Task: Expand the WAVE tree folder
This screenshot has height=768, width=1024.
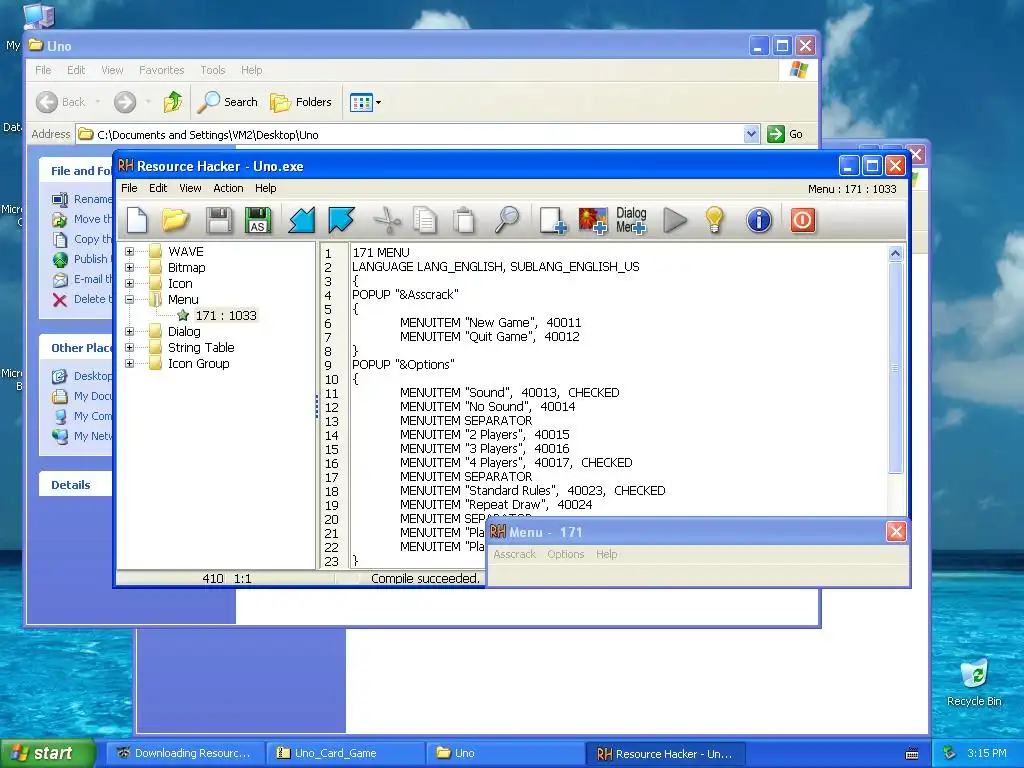Action: coord(129,251)
